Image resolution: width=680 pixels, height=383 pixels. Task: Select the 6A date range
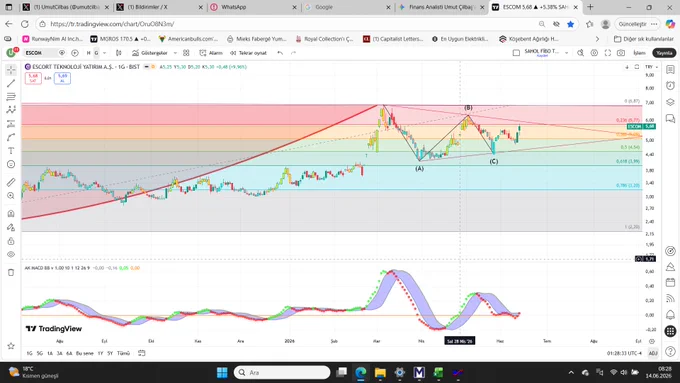tap(69, 354)
